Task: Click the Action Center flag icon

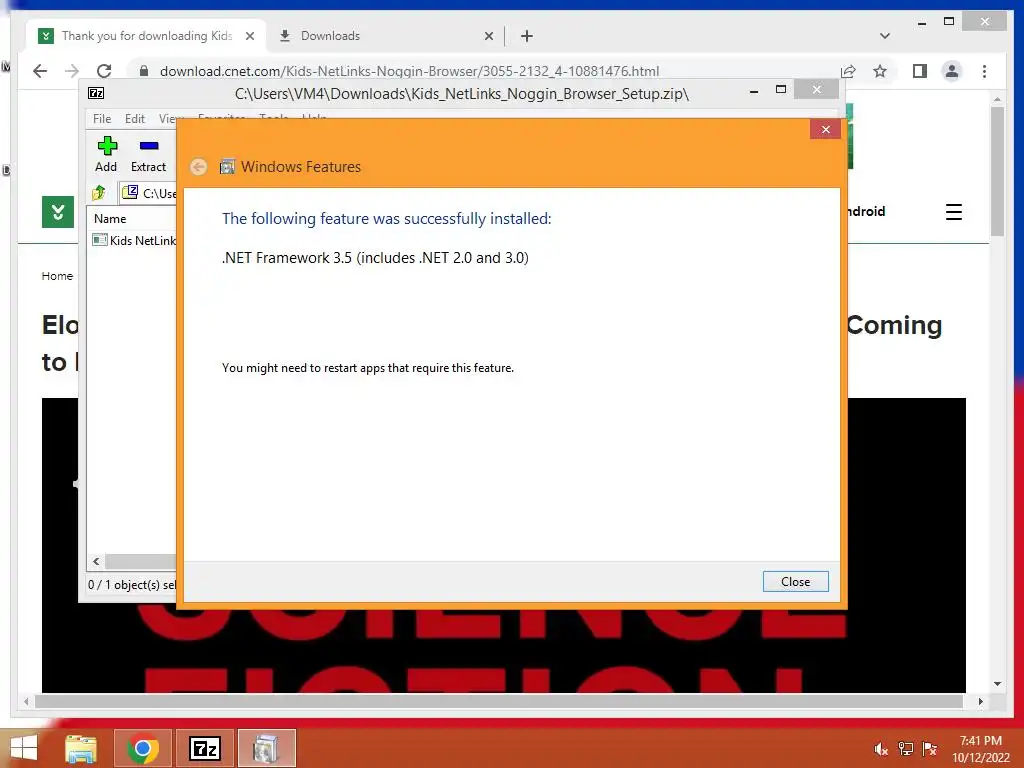Action: [930, 749]
